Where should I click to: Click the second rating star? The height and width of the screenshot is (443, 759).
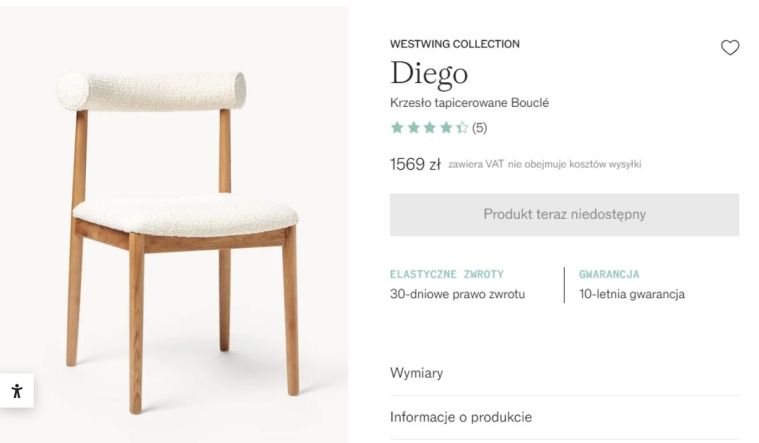pos(413,127)
